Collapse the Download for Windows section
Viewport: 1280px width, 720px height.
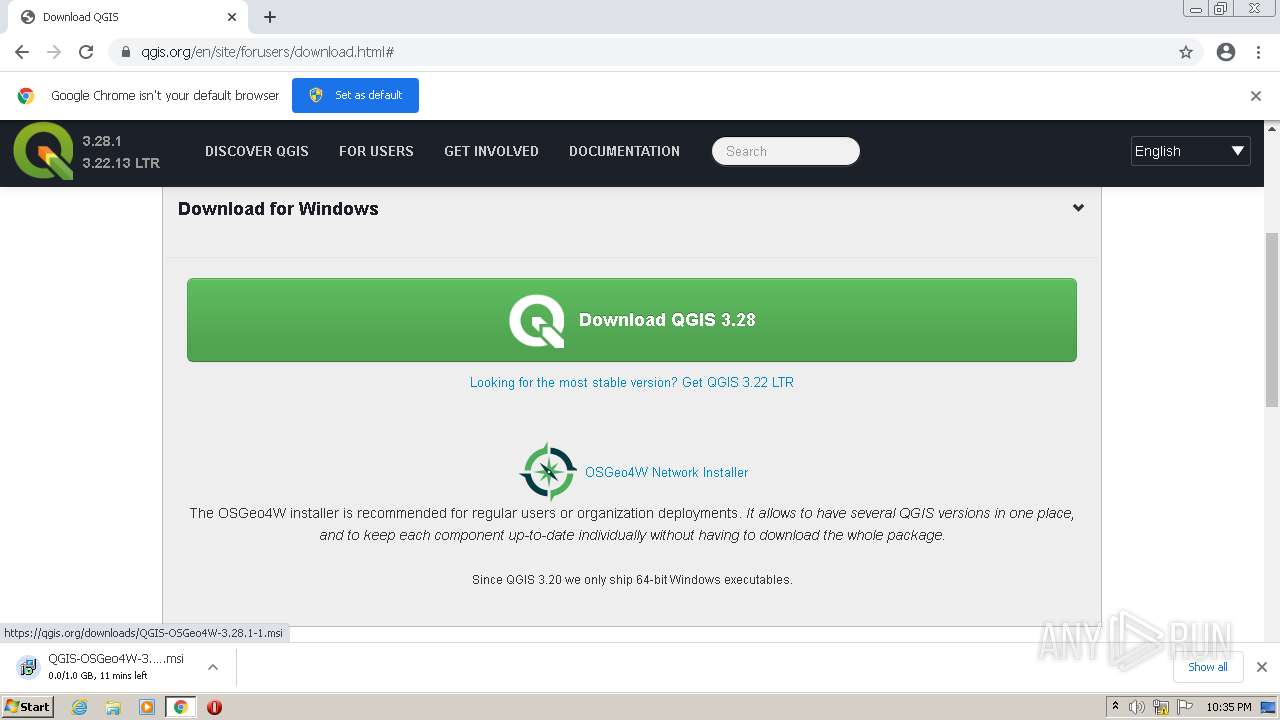pos(1078,208)
